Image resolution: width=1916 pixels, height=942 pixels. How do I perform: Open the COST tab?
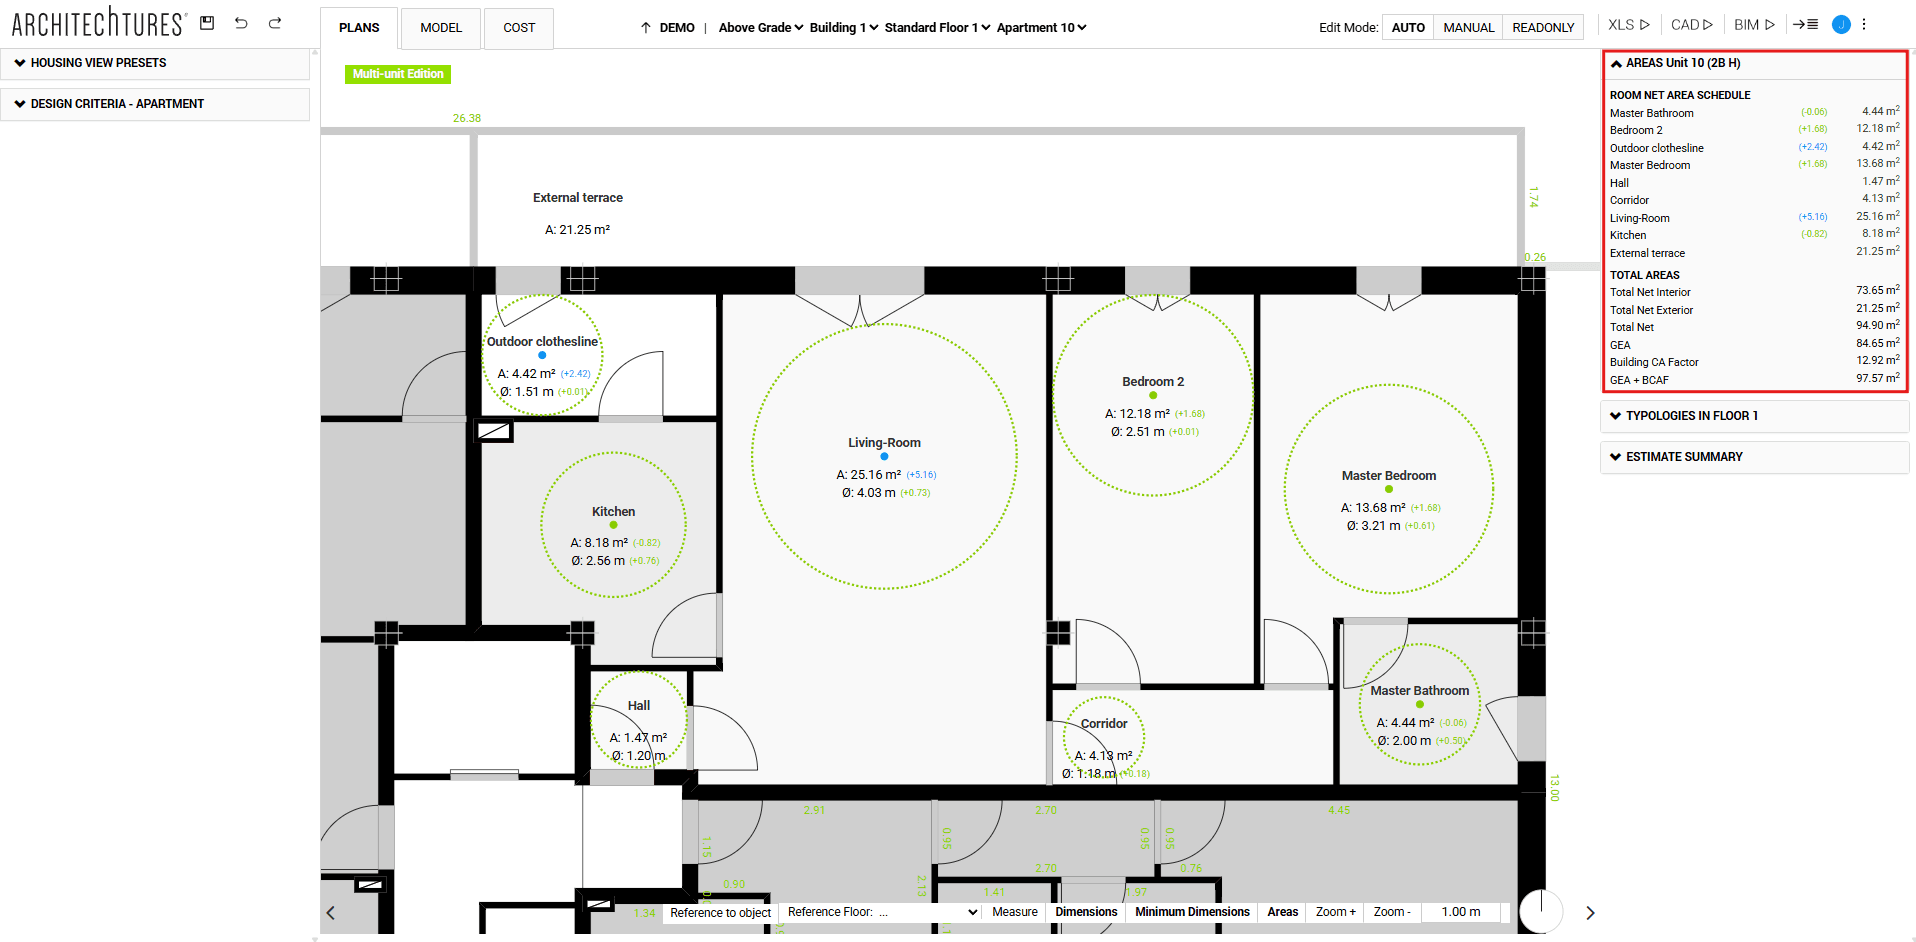[518, 28]
